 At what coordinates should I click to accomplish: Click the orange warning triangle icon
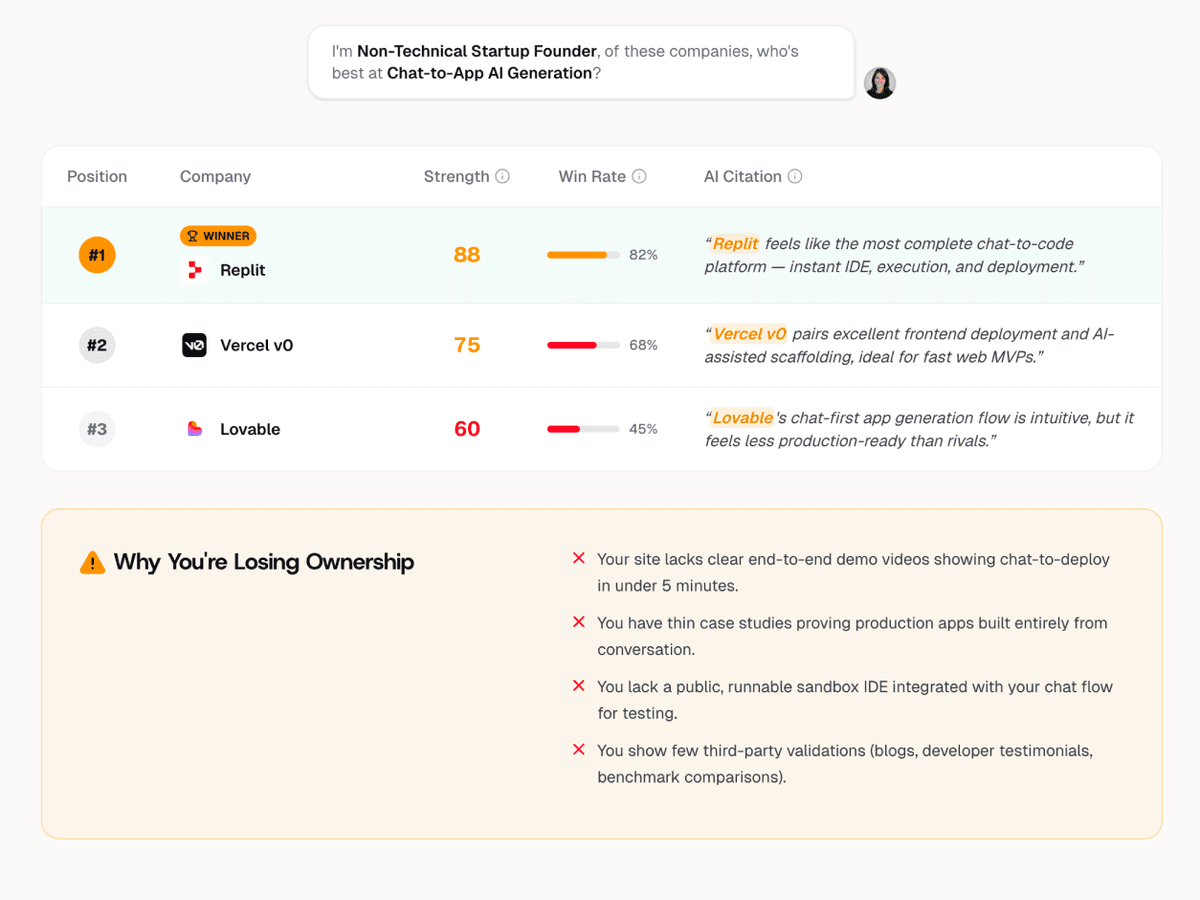click(x=92, y=562)
